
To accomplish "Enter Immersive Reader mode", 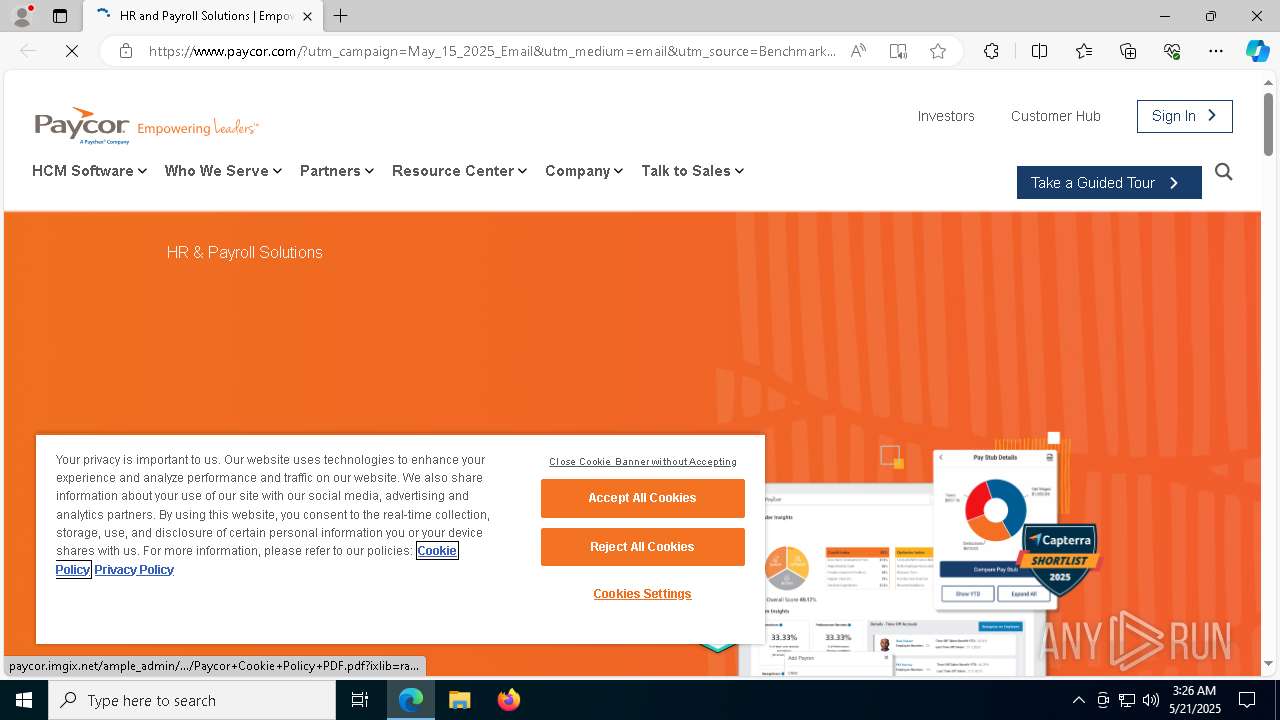I will coord(898,51).
